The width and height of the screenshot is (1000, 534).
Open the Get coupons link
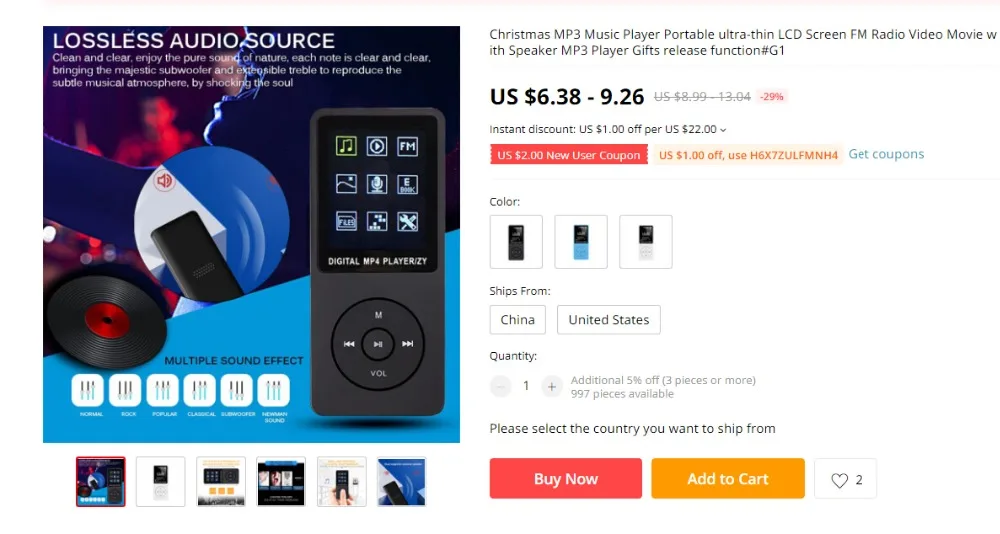[x=886, y=154]
